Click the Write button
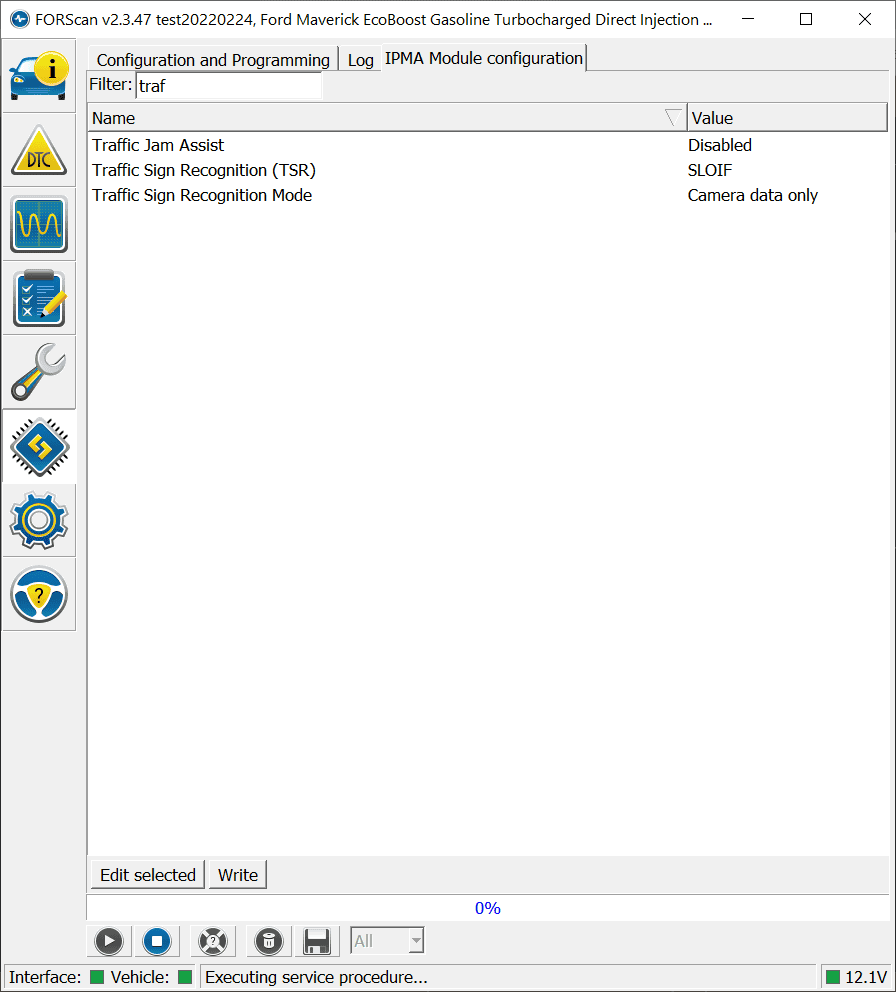896x992 pixels. click(238, 874)
